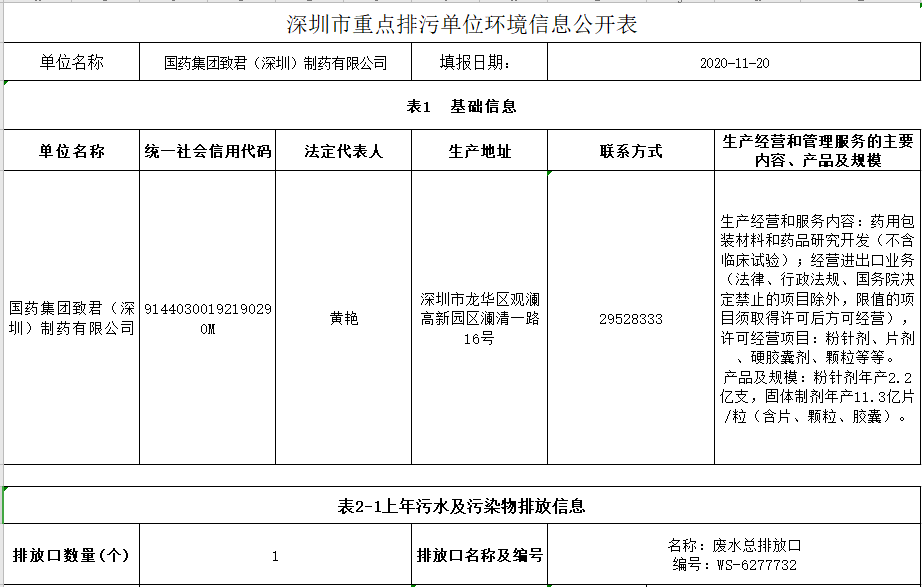Select the address cell 深圳市龙华区观澜高新园区
Image resolution: width=922 pixels, height=587 pixels.
pyautogui.click(x=479, y=318)
